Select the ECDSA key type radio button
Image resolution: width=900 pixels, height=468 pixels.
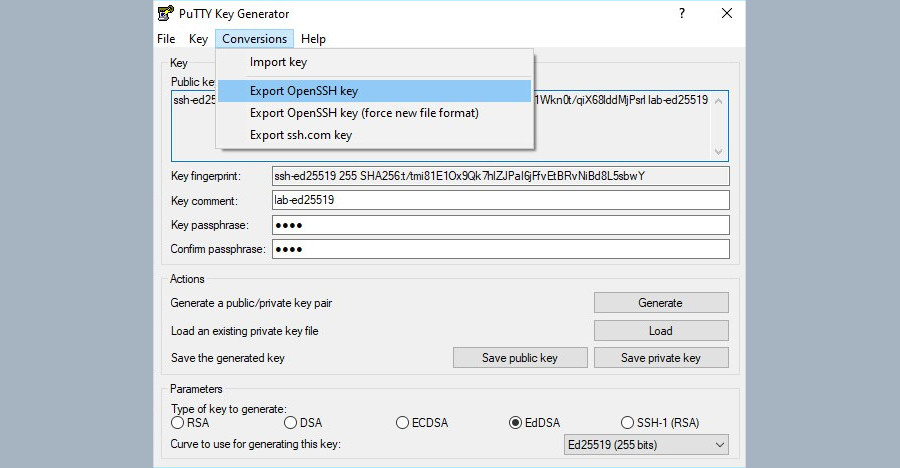(402, 423)
